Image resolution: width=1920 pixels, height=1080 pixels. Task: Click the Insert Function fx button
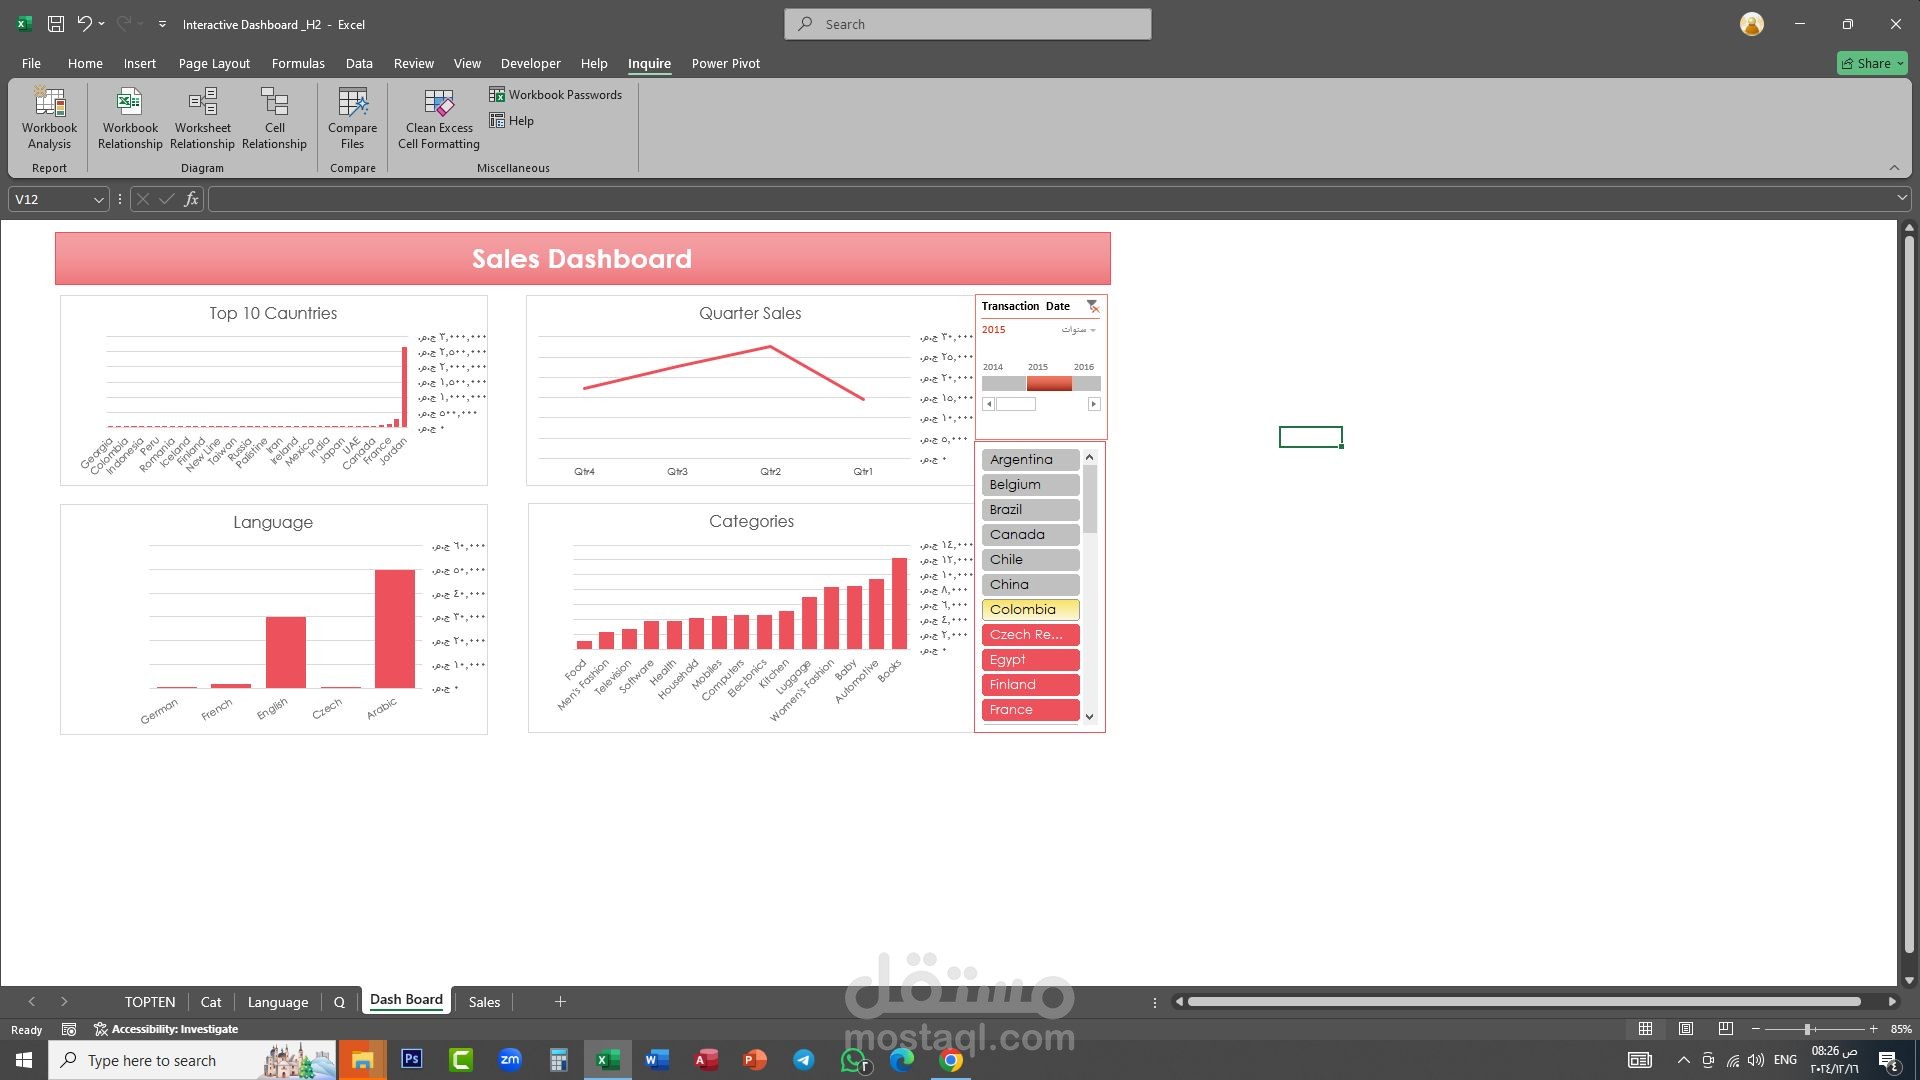point(191,199)
